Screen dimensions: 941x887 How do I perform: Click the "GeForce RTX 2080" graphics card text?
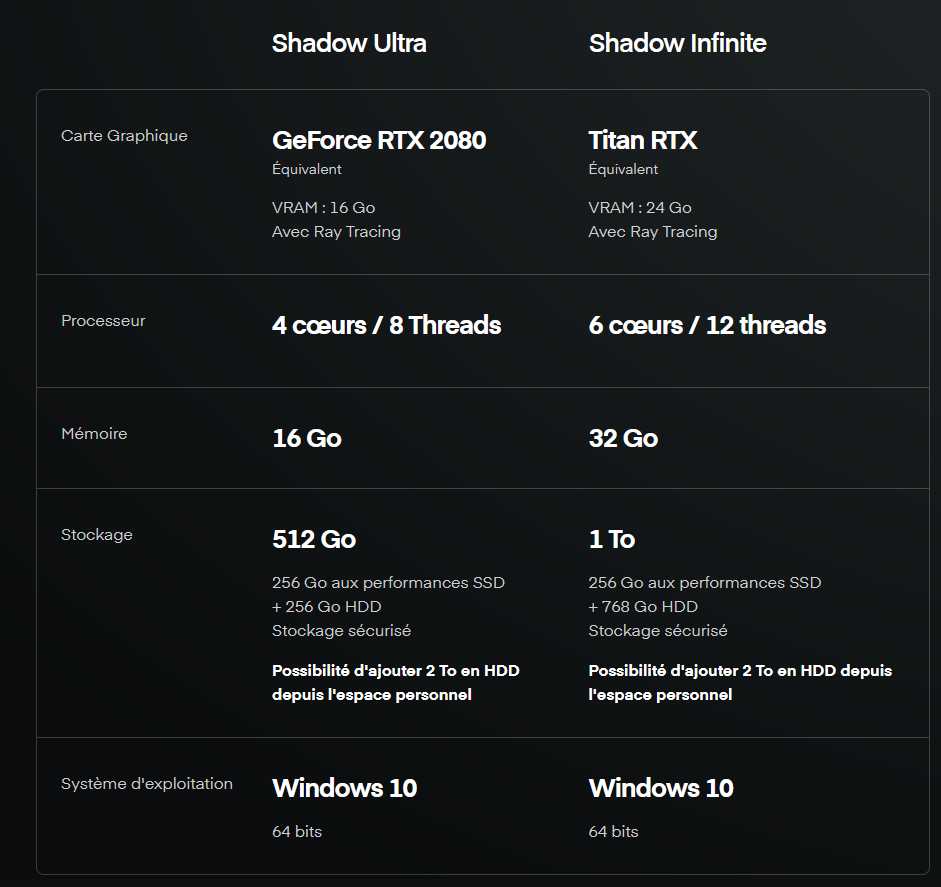point(379,140)
